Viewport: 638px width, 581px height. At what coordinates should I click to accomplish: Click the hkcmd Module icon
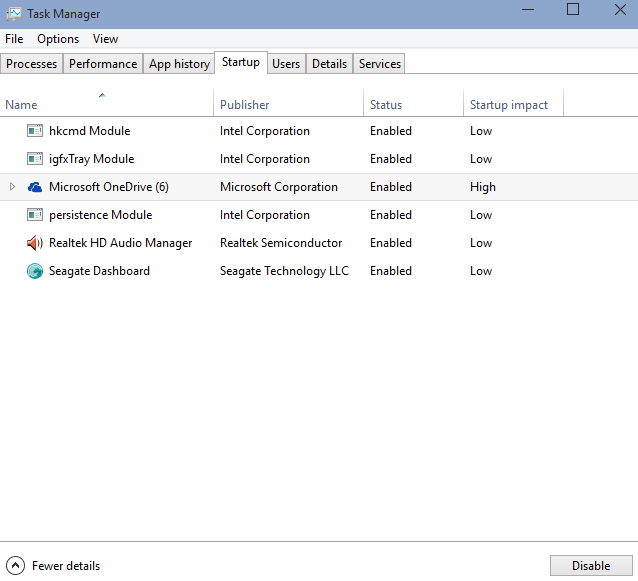[35, 131]
